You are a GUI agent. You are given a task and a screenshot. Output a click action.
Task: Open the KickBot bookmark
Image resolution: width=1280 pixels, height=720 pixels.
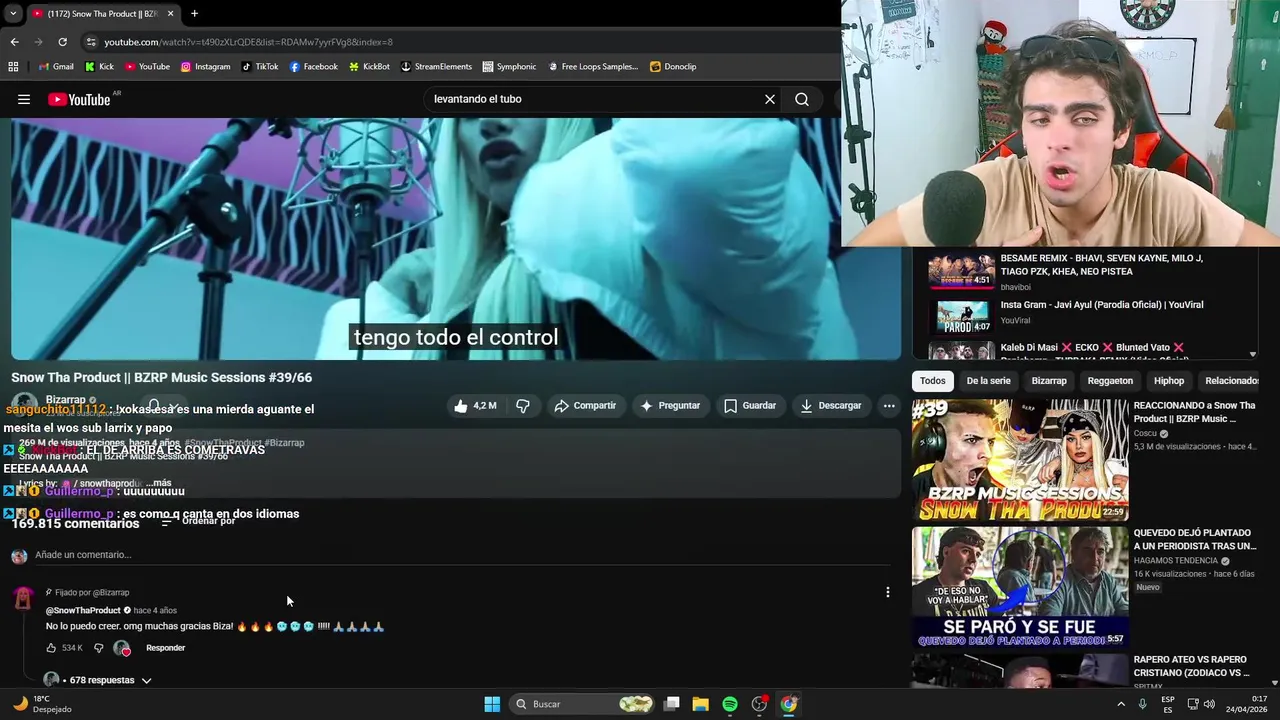pyautogui.click(x=369, y=67)
